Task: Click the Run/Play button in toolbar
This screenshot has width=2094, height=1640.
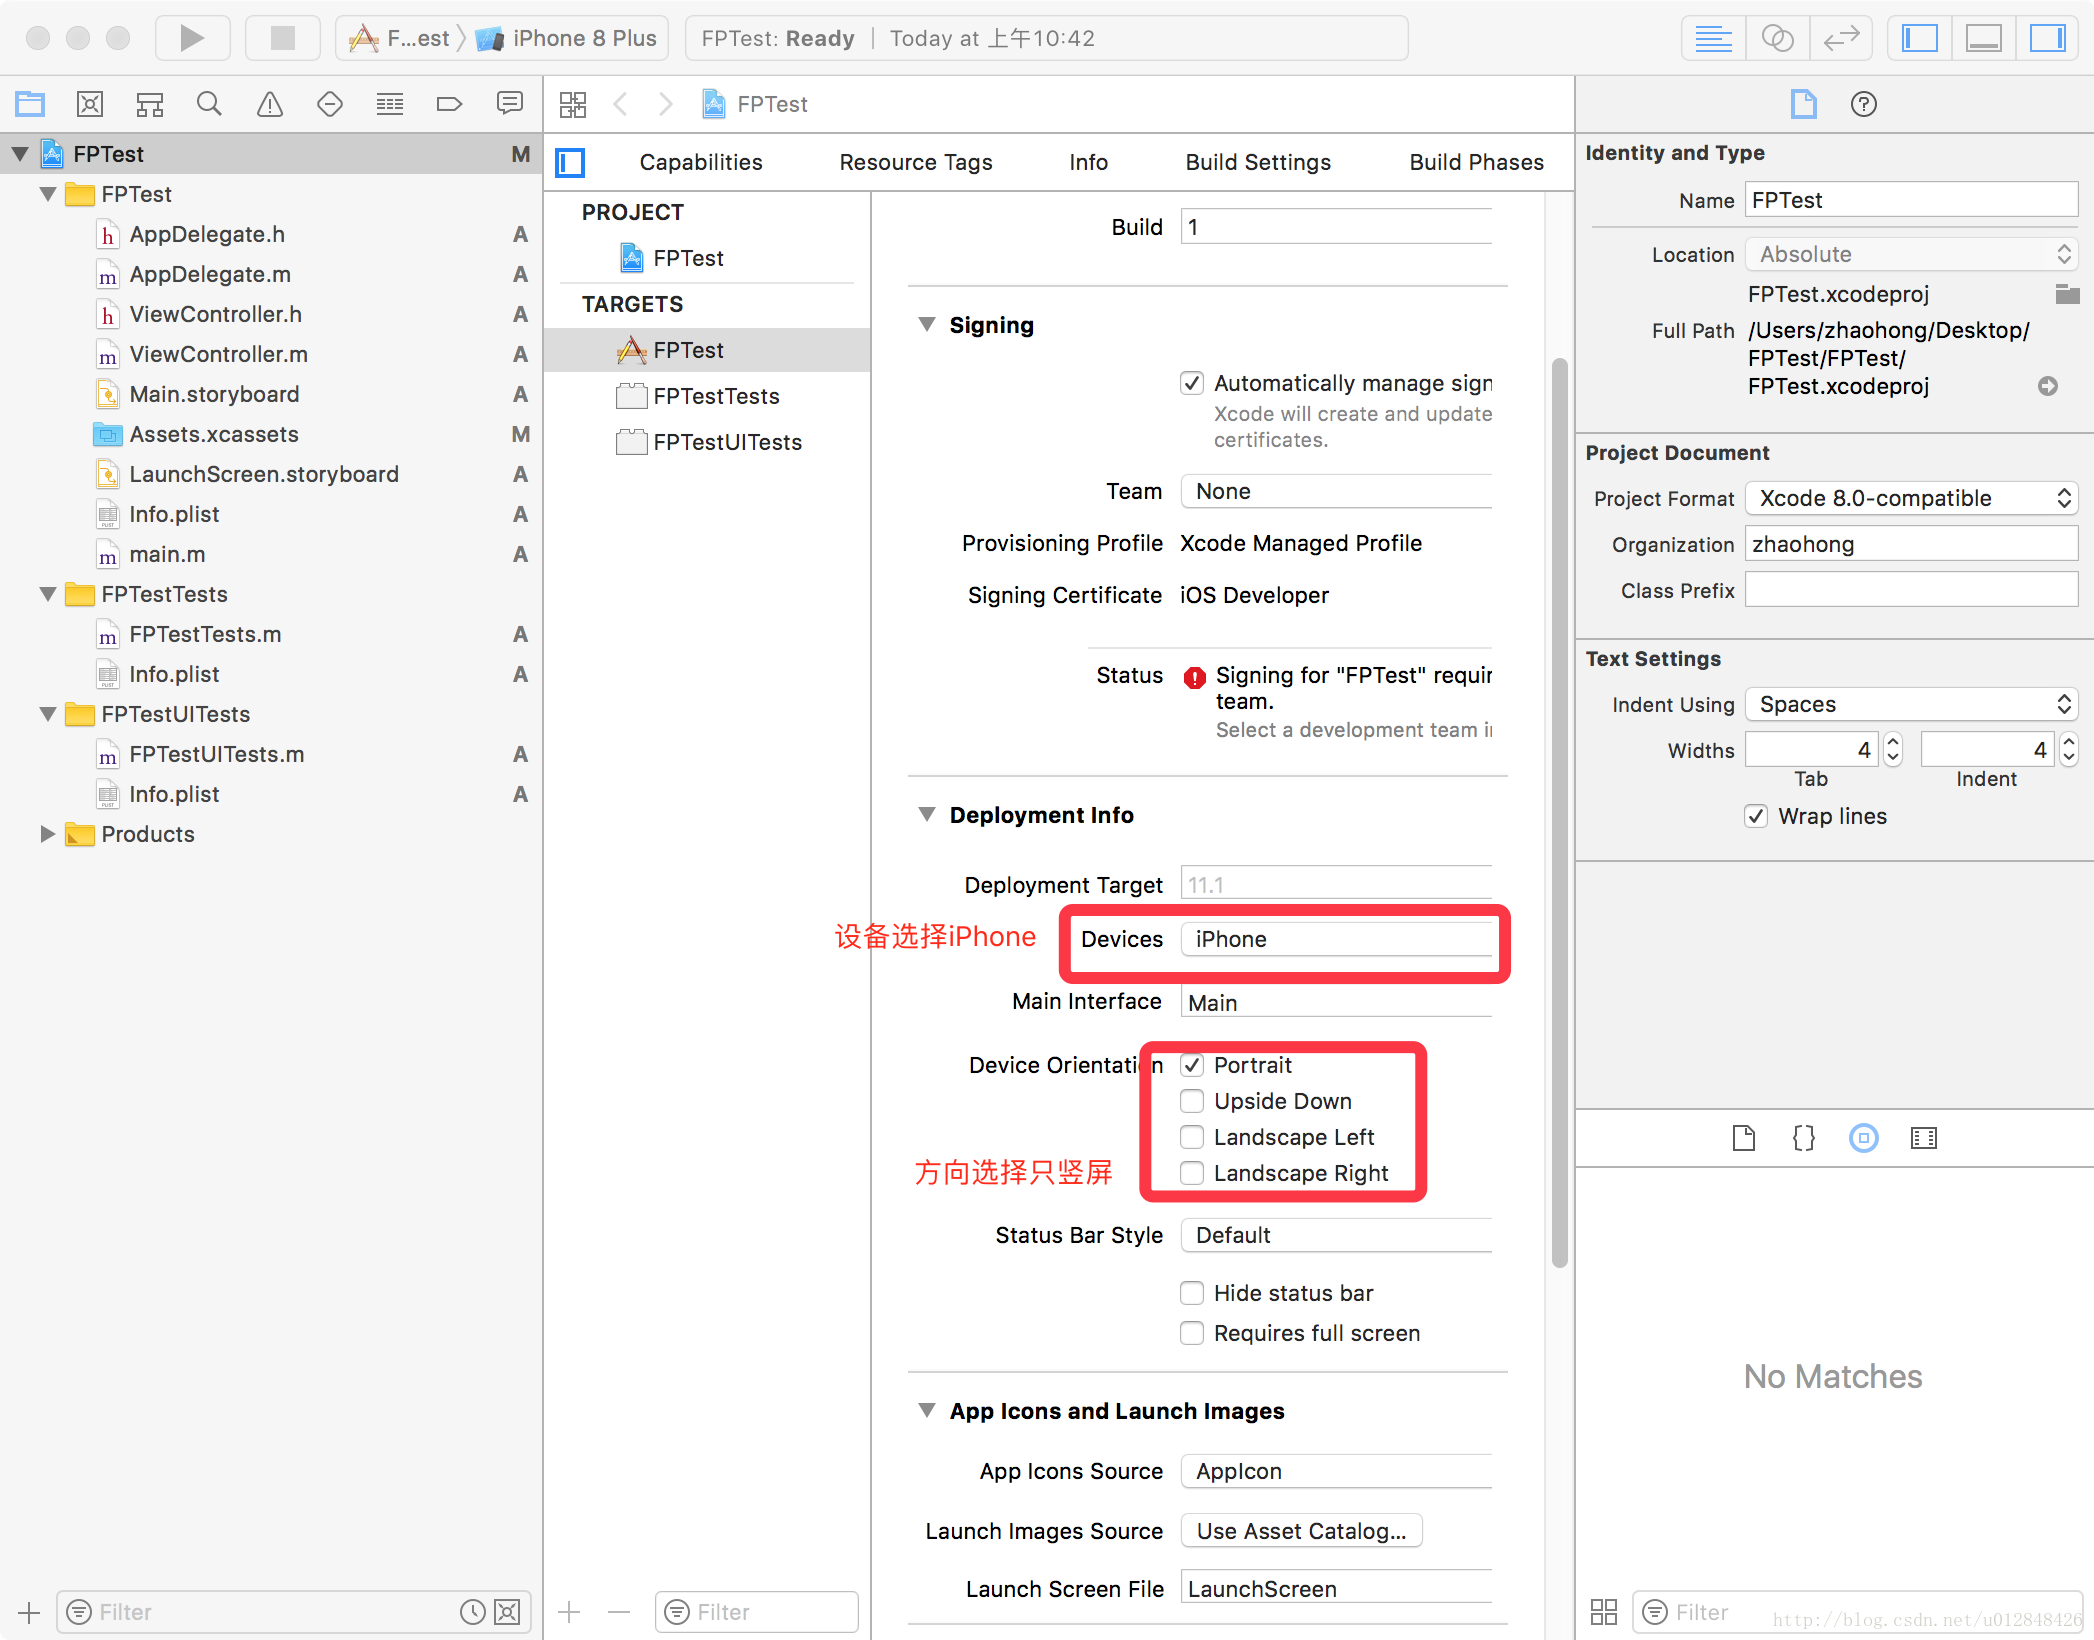Action: [x=192, y=34]
